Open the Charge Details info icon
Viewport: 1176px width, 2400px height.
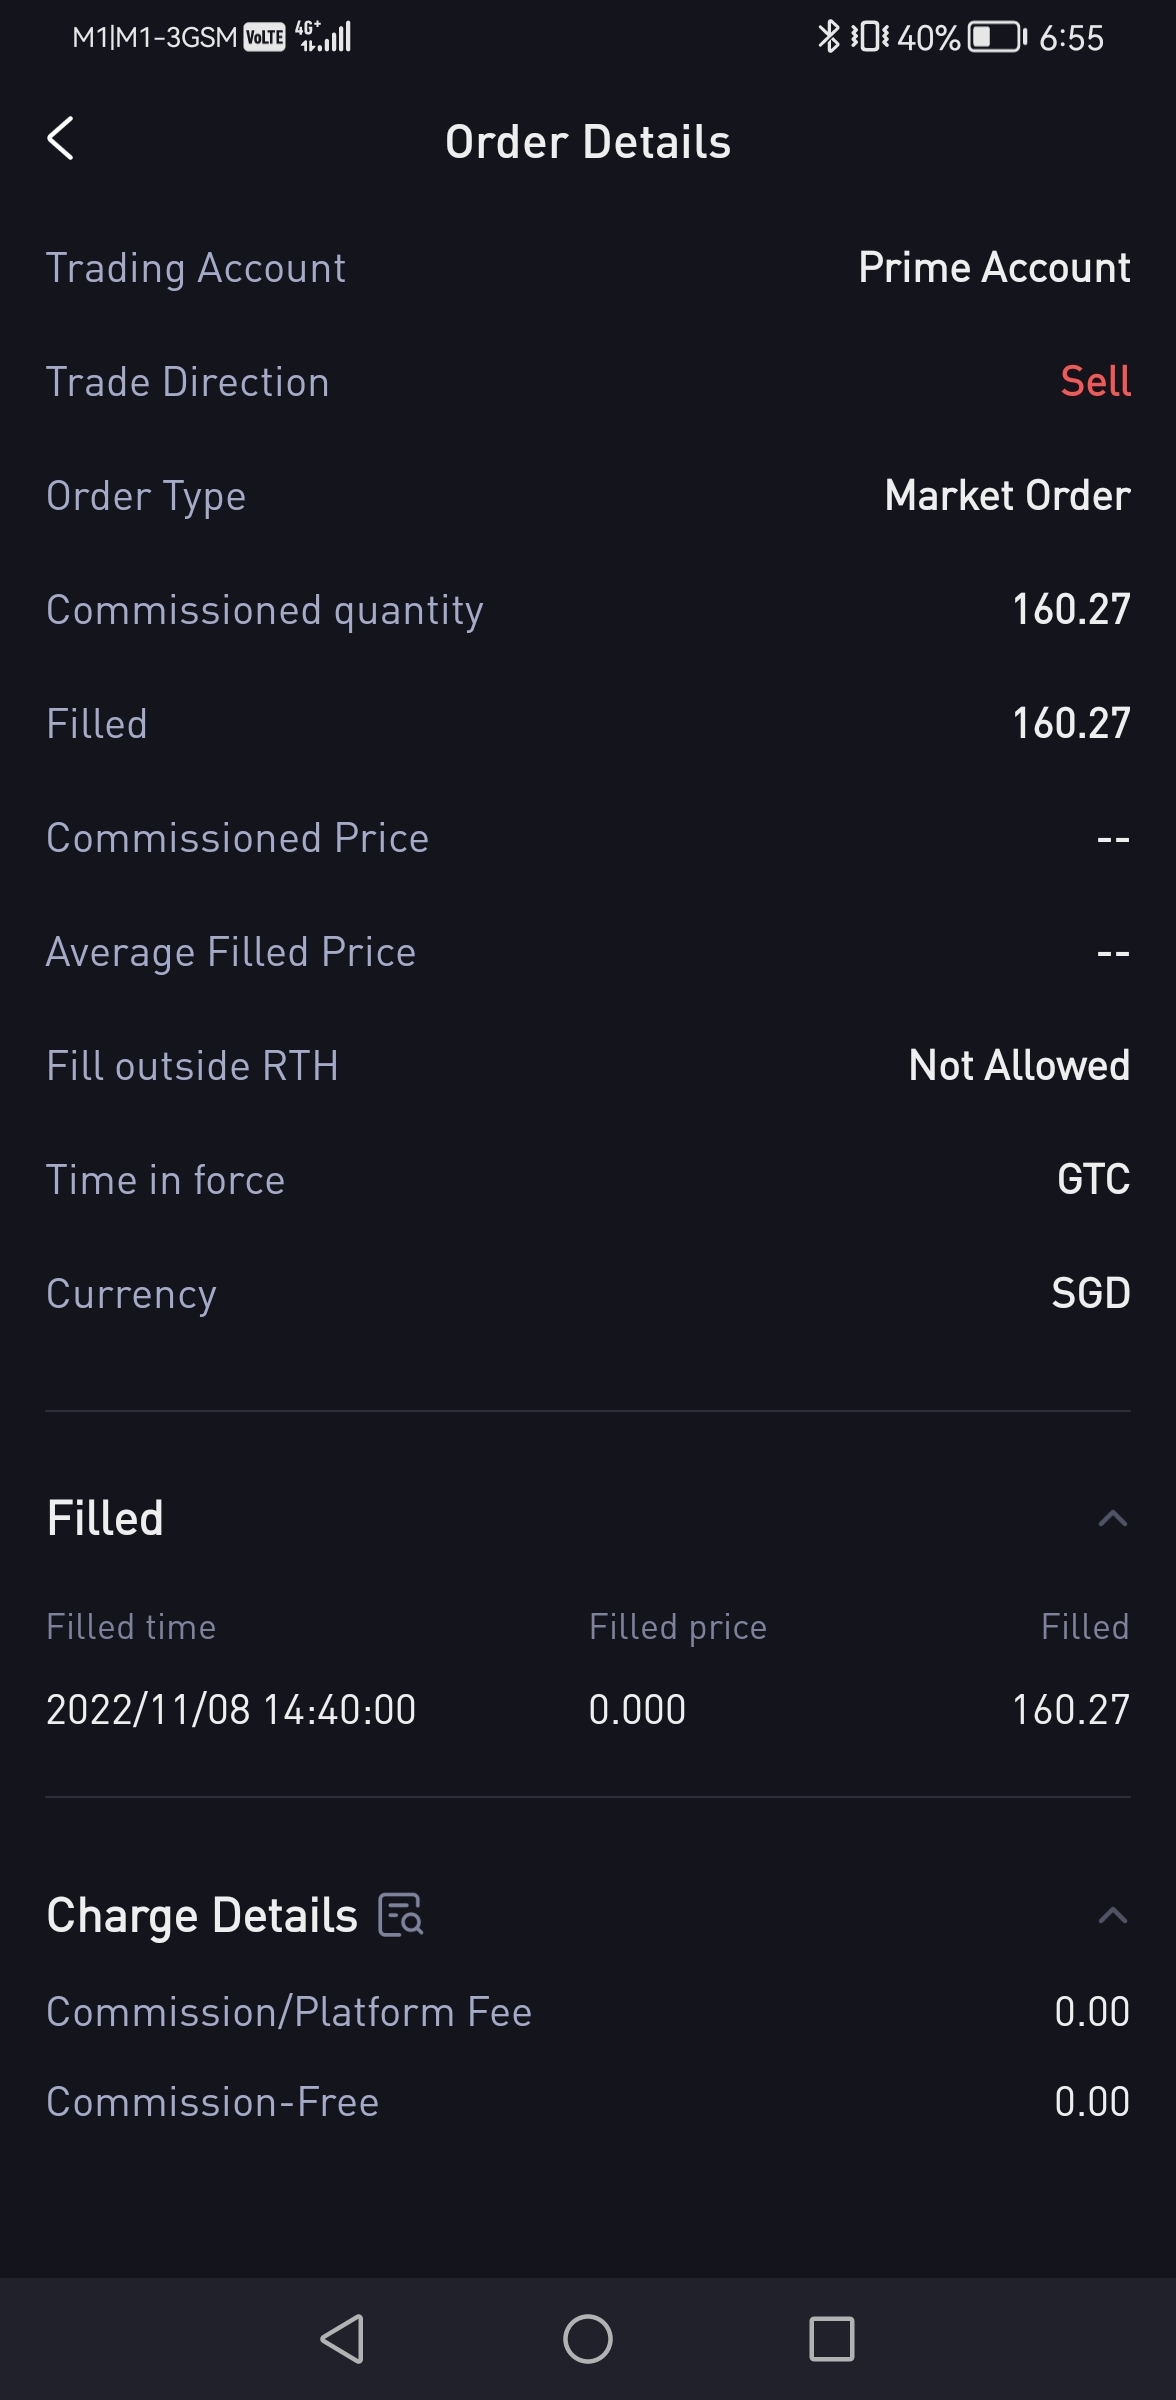click(x=401, y=1915)
